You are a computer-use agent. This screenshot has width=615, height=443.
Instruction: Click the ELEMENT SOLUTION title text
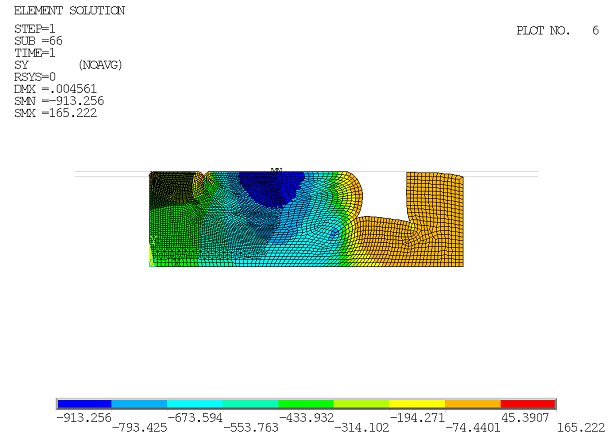tap(69, 11)
